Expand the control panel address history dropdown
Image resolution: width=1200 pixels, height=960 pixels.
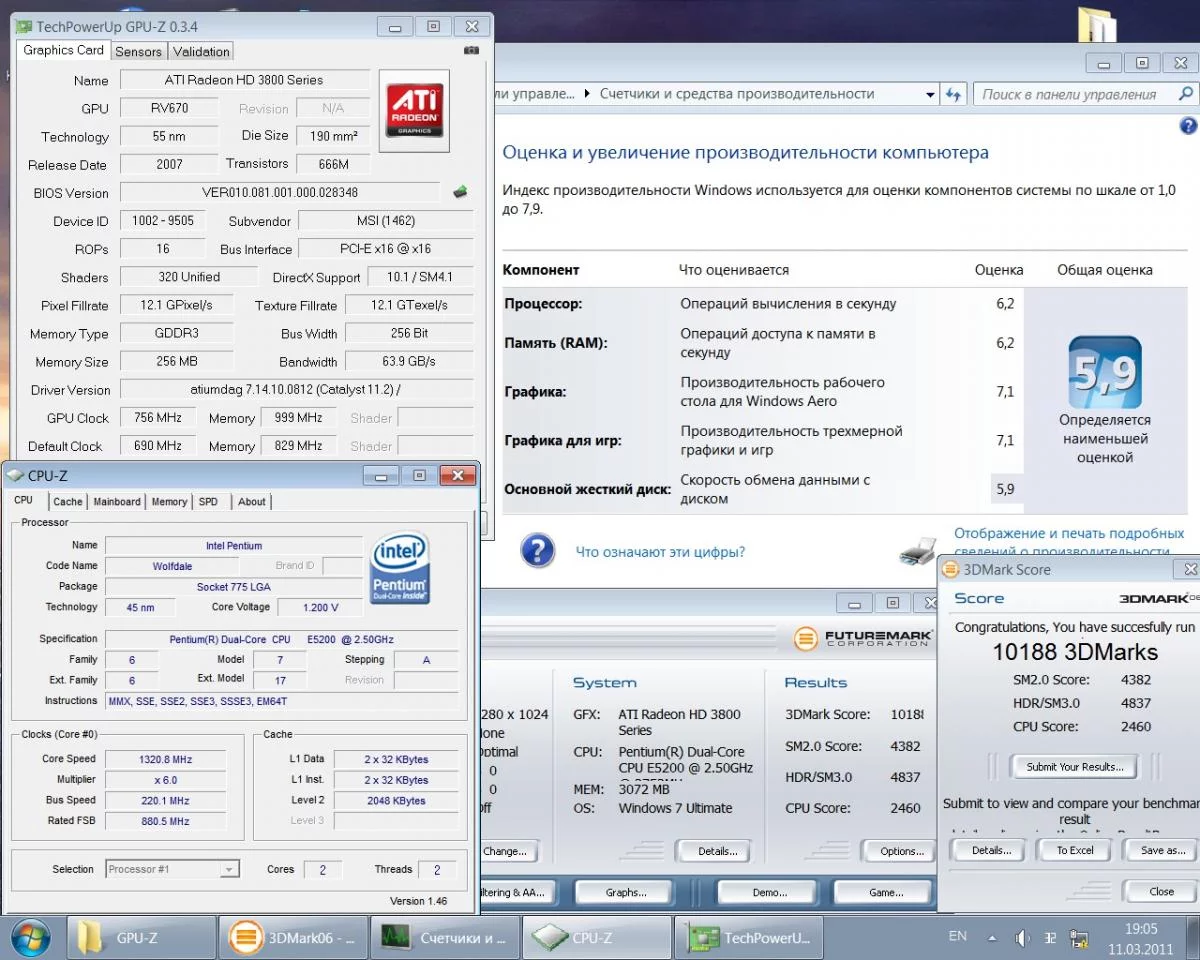coord(930,94)
